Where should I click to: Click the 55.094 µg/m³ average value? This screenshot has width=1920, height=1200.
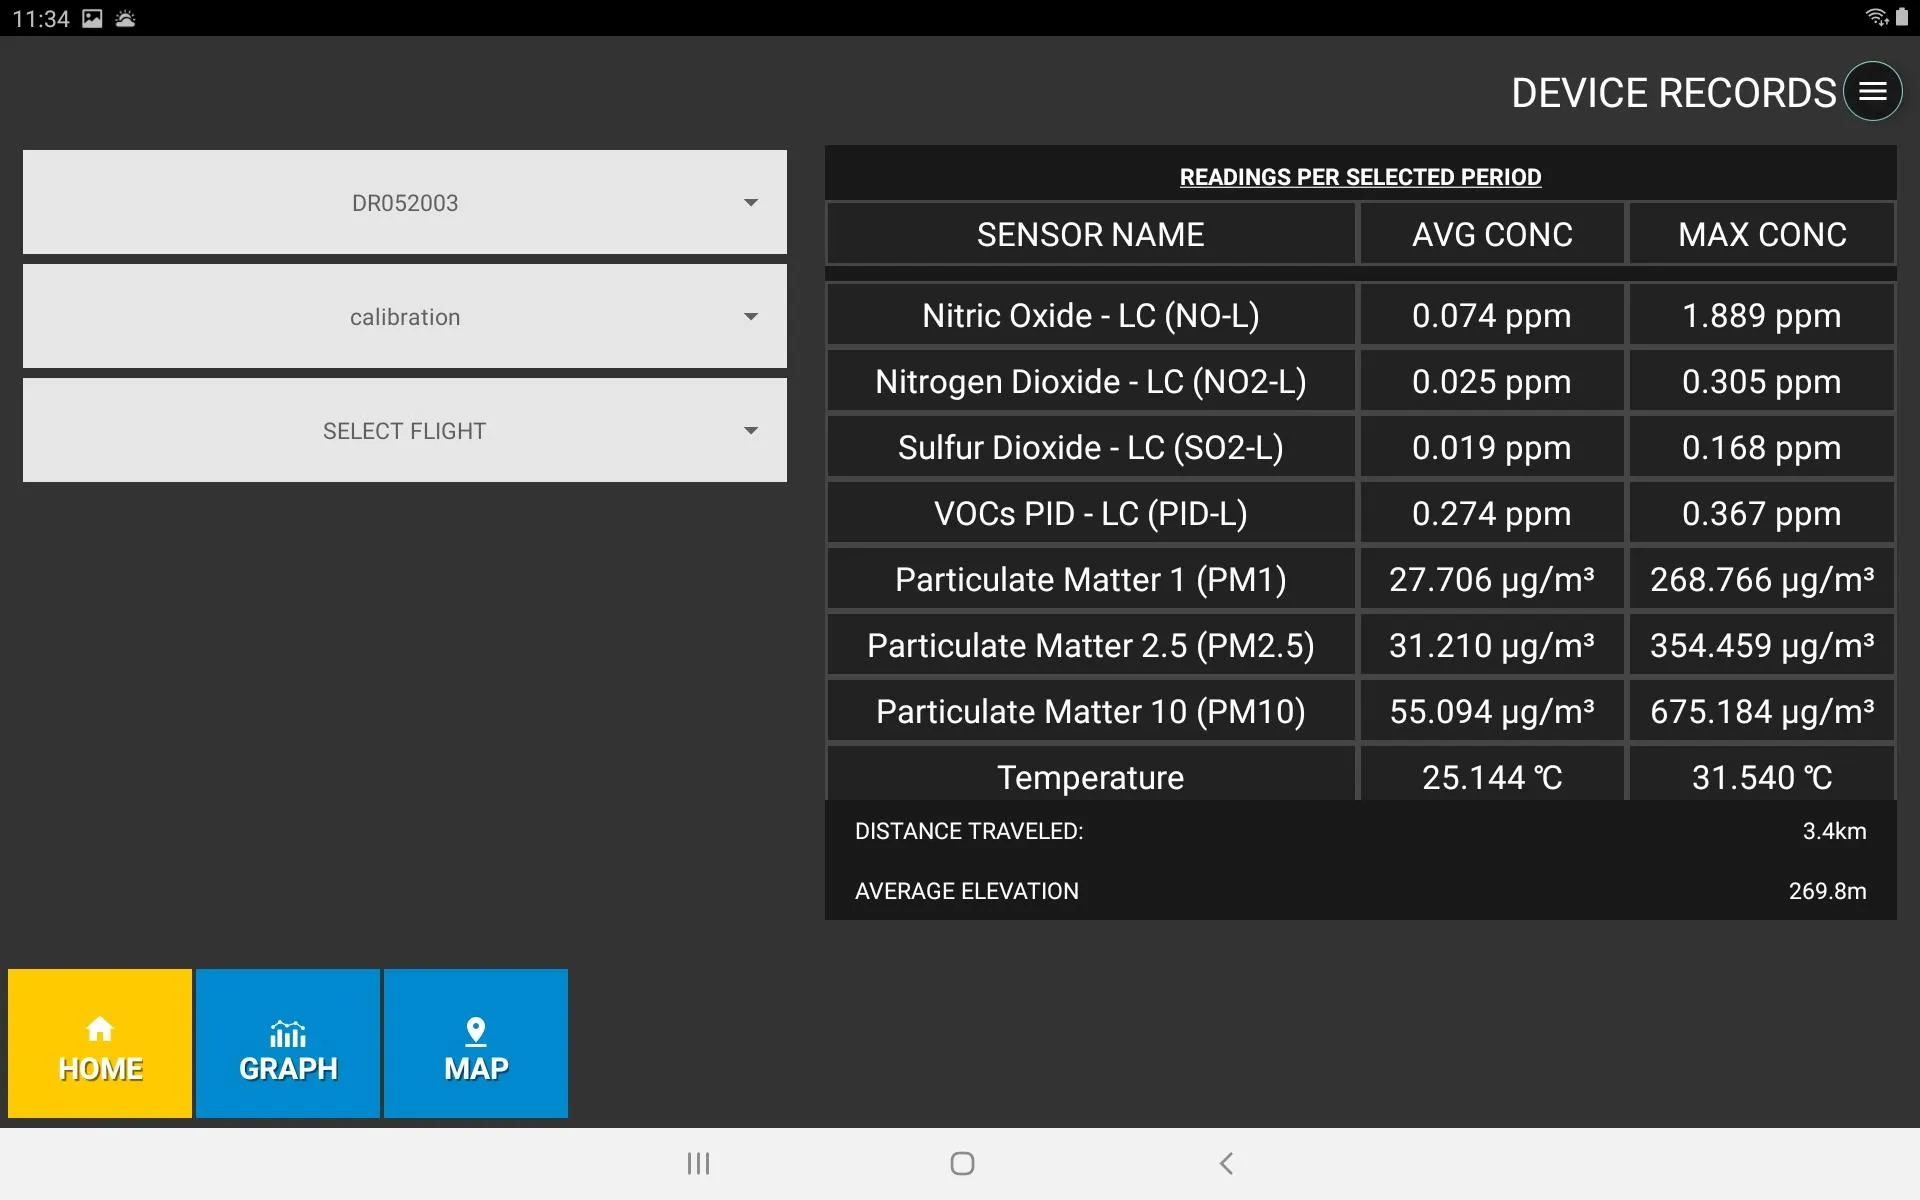tap(1492, 711)
